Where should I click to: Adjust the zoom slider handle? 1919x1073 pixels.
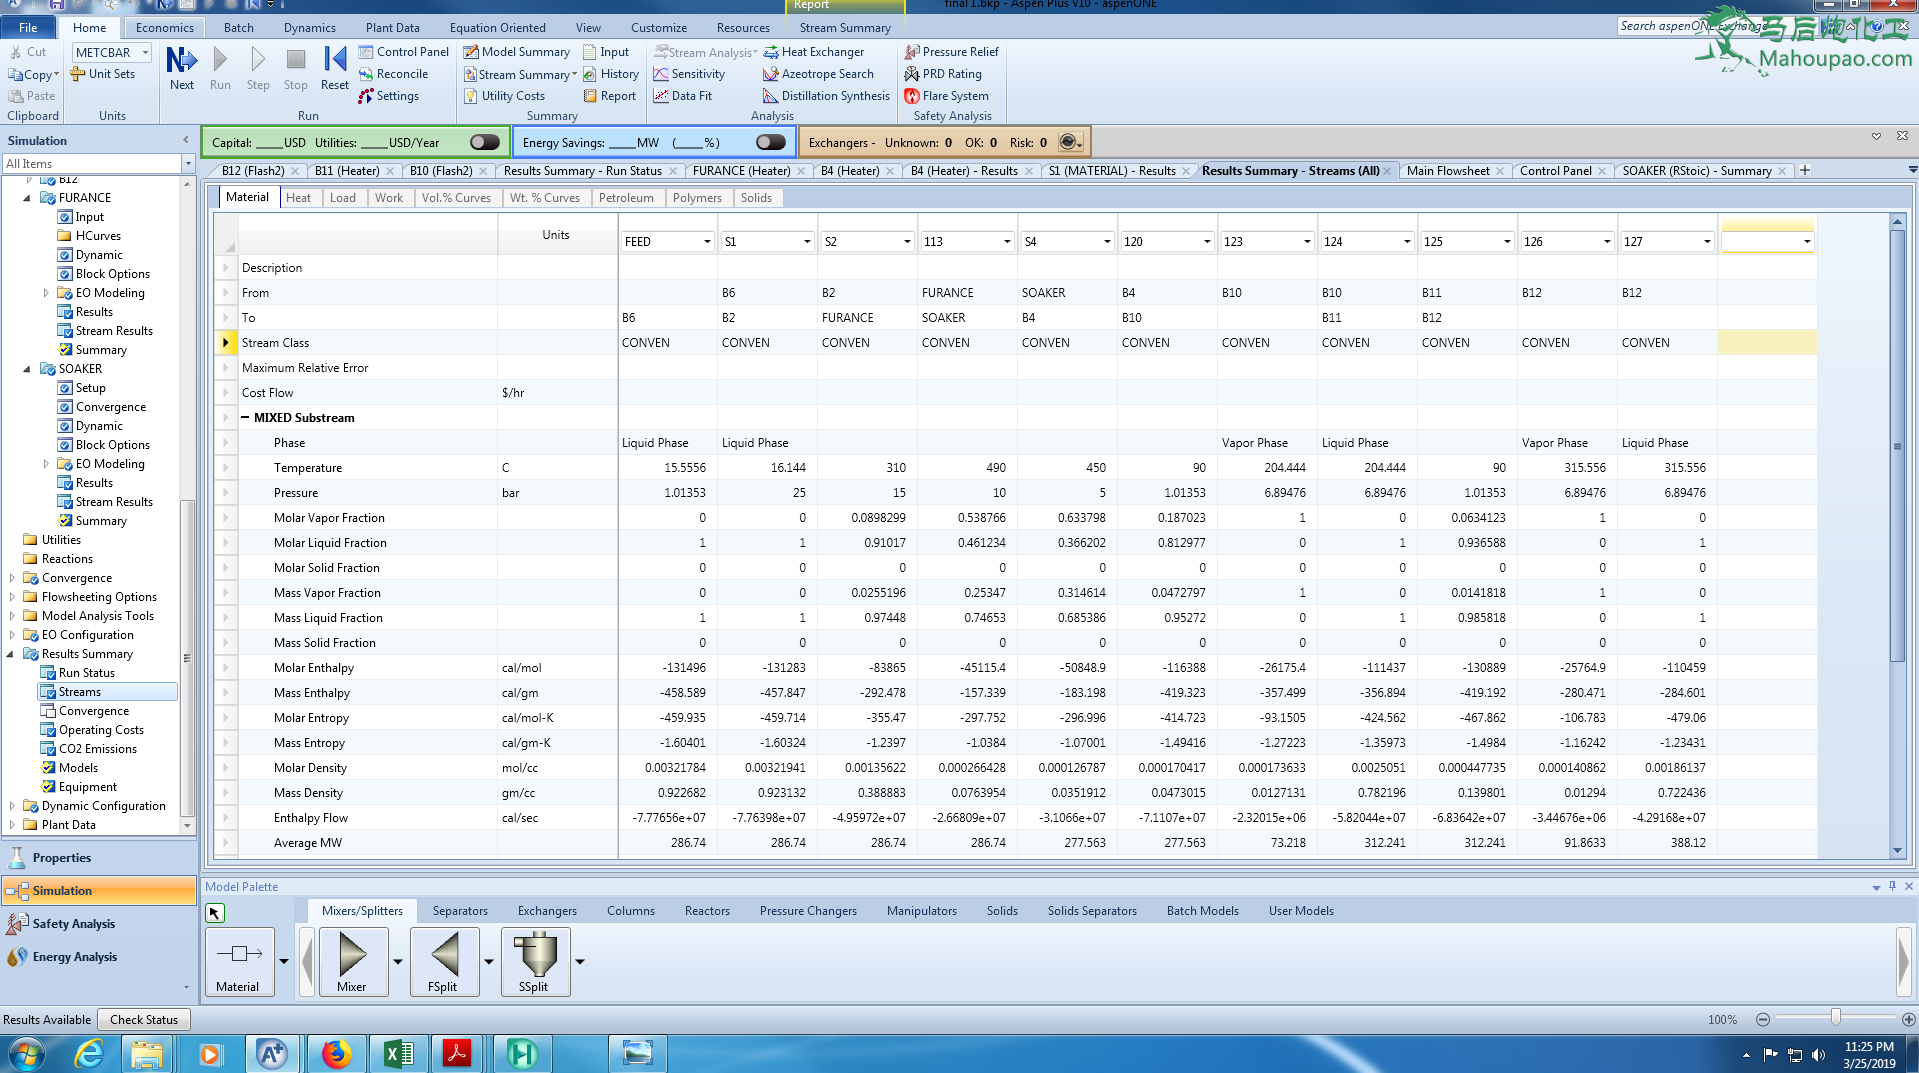point(1835,1018)
